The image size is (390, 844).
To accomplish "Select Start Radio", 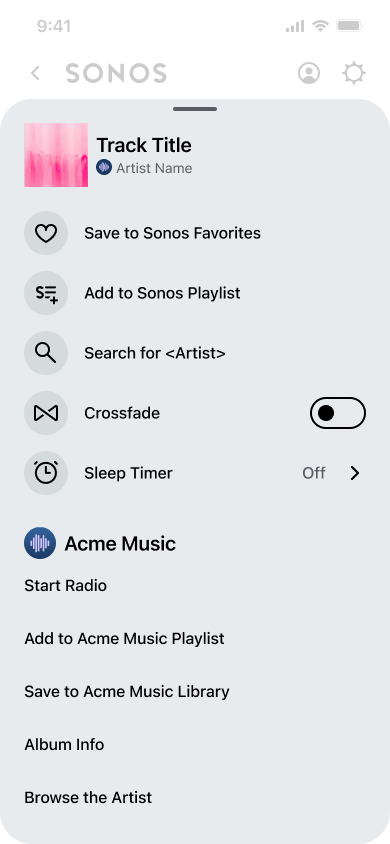I will pos(66,586).
